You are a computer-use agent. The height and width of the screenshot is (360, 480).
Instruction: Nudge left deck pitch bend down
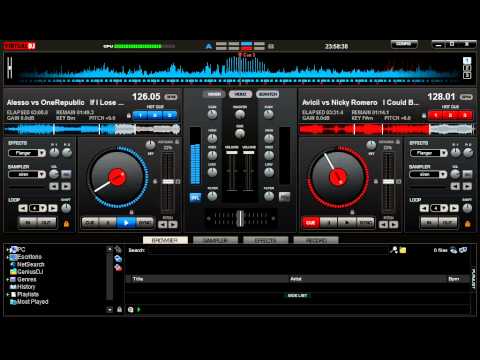[162, 225]
